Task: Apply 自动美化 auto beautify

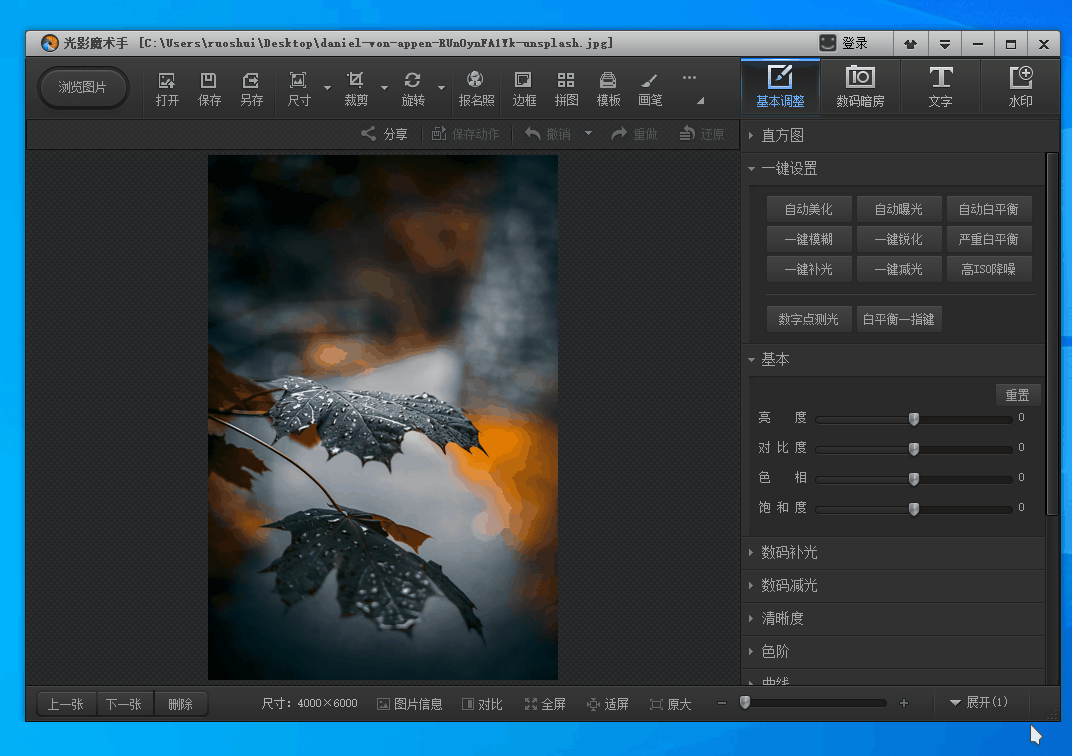Action: click(809, 209)
